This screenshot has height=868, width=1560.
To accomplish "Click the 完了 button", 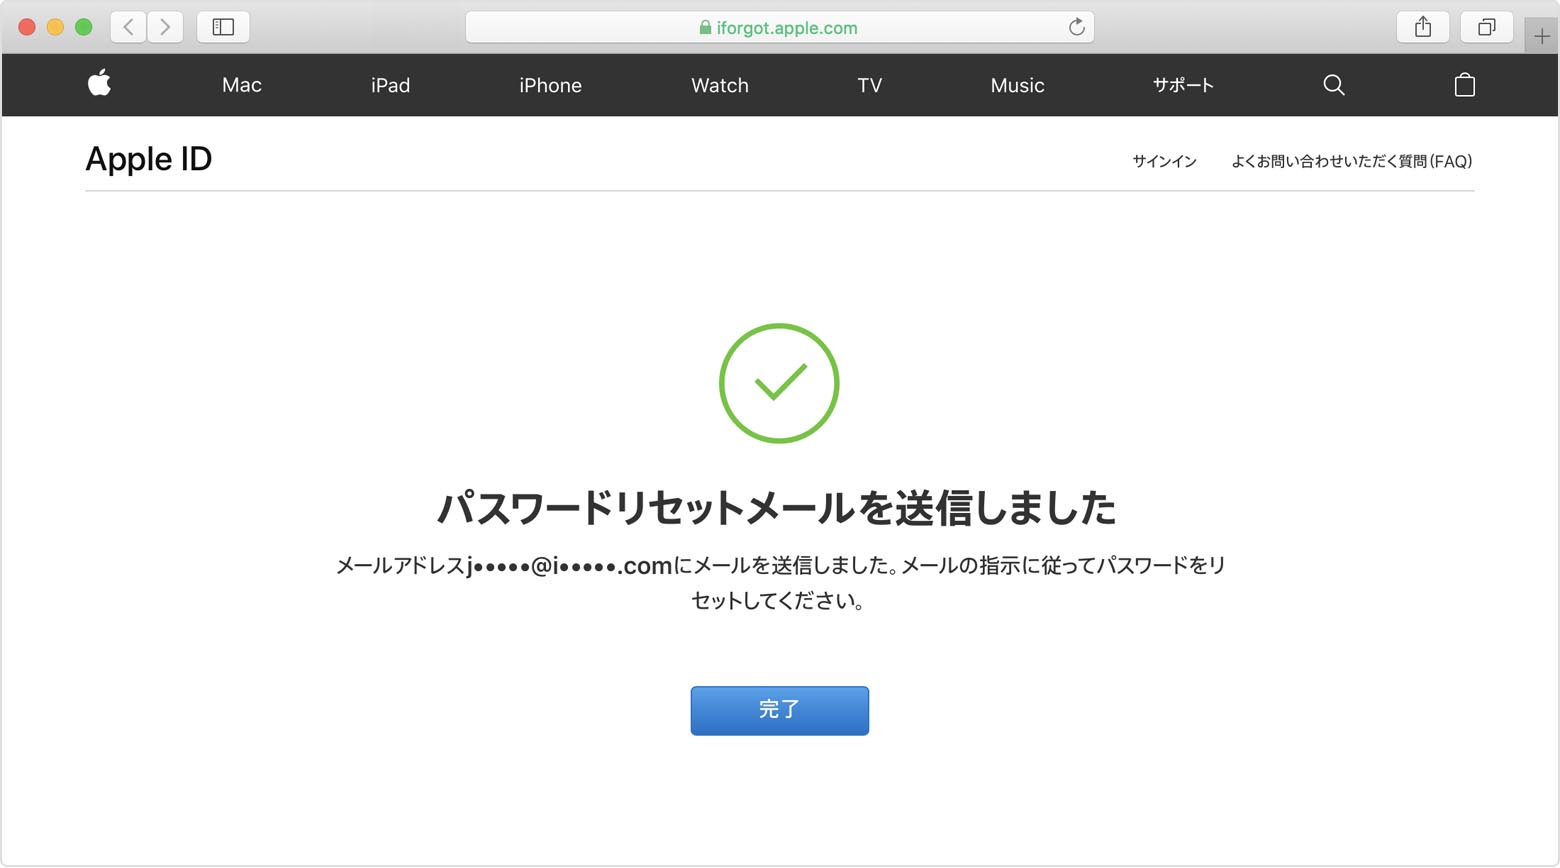I will 780,711.
